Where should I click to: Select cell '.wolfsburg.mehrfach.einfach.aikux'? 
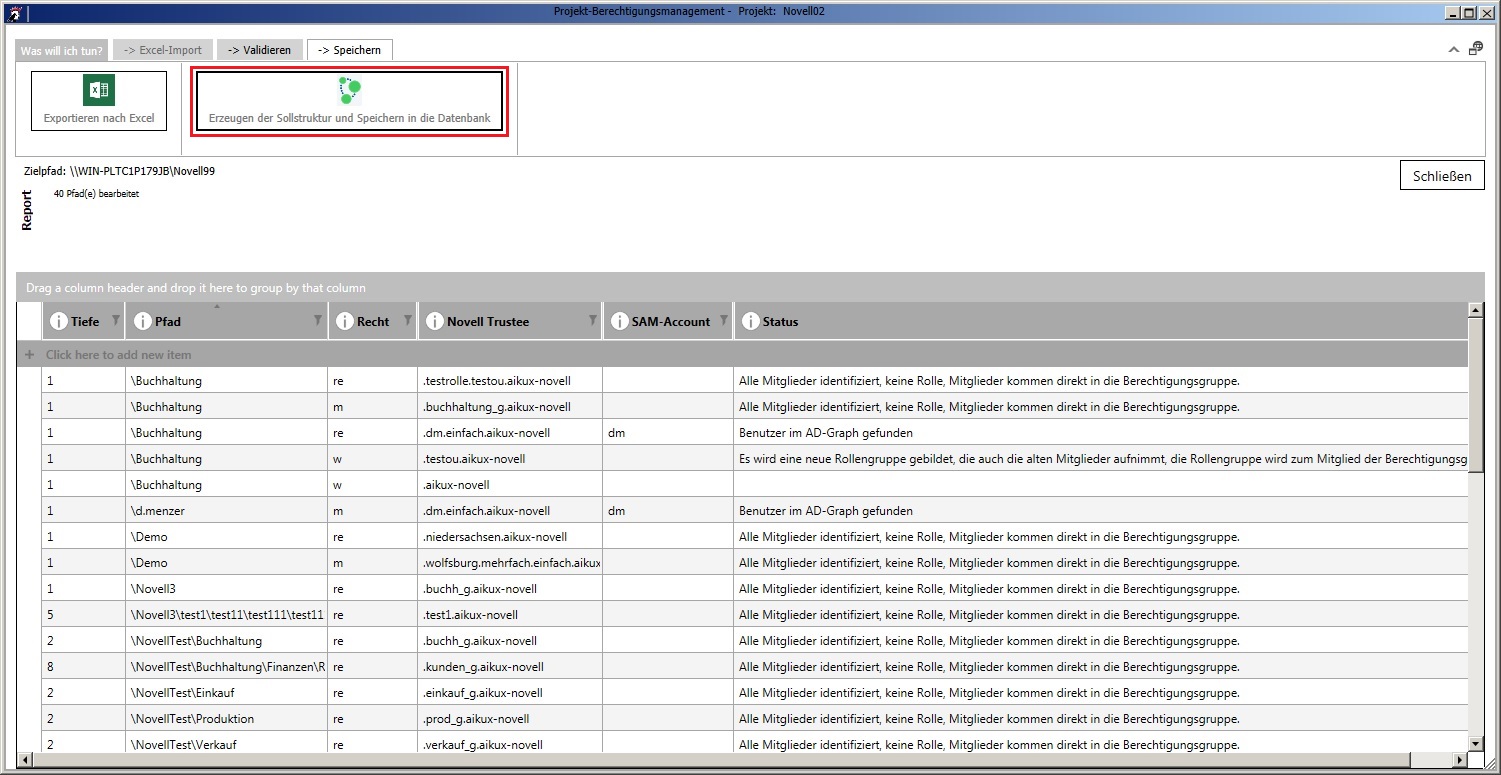510,563
